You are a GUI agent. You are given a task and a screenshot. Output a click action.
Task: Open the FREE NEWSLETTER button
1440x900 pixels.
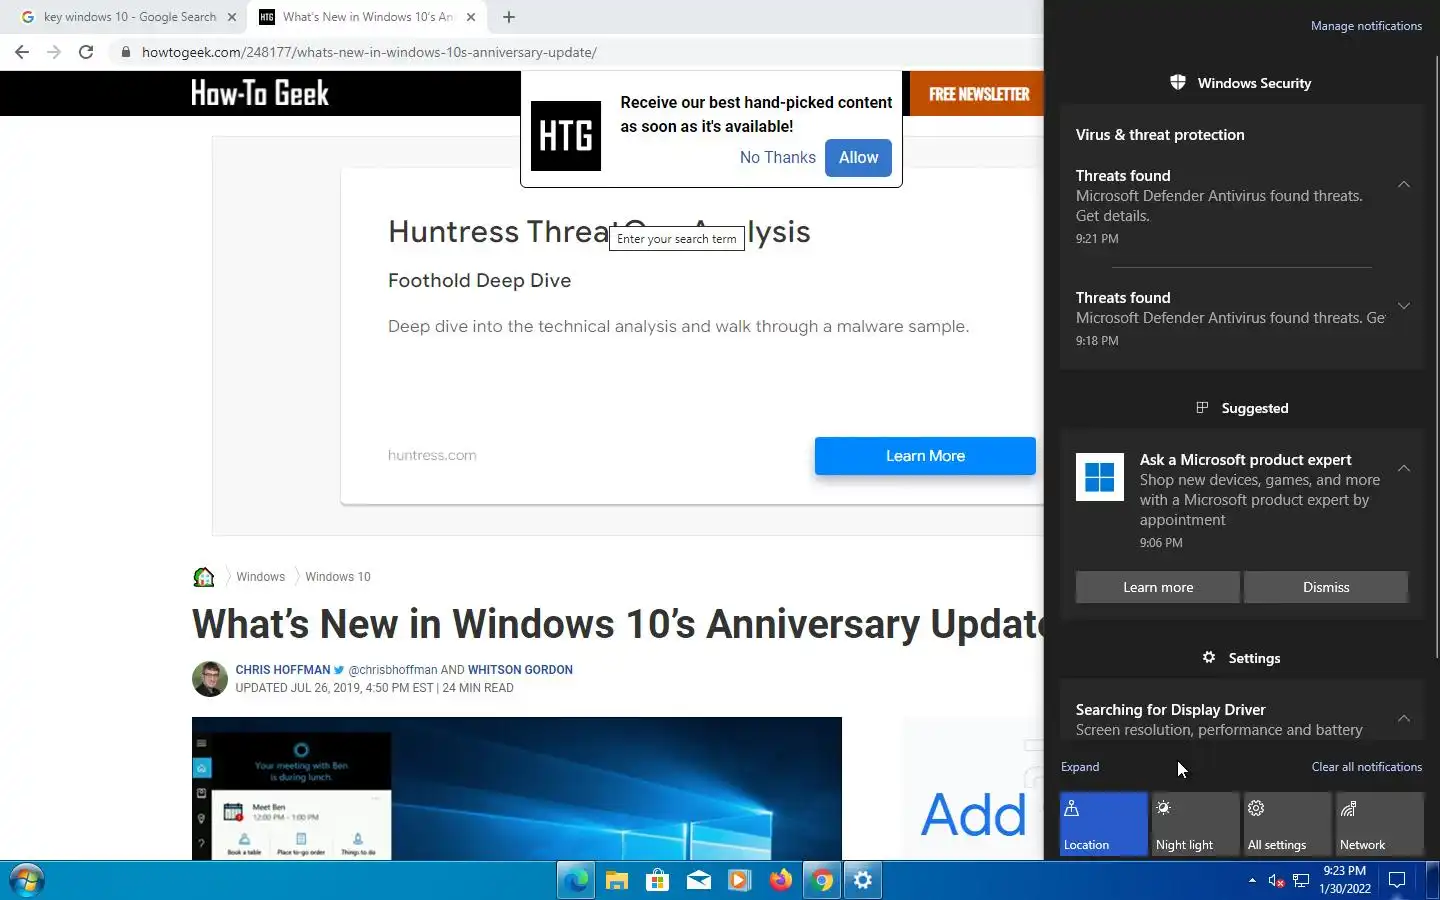coord(977,94)
